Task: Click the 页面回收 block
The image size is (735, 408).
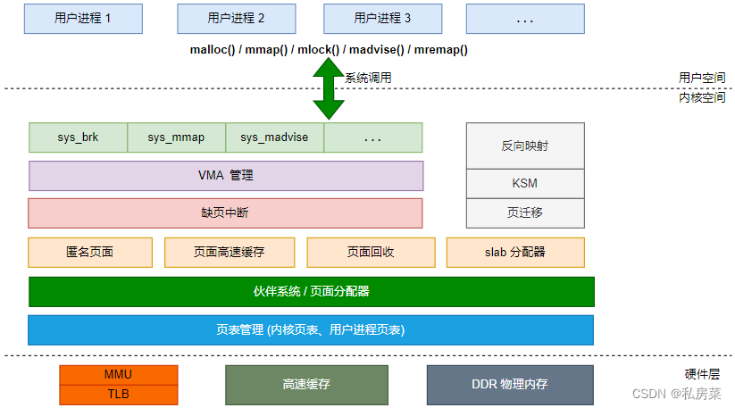Action: [x=371, y=252]
